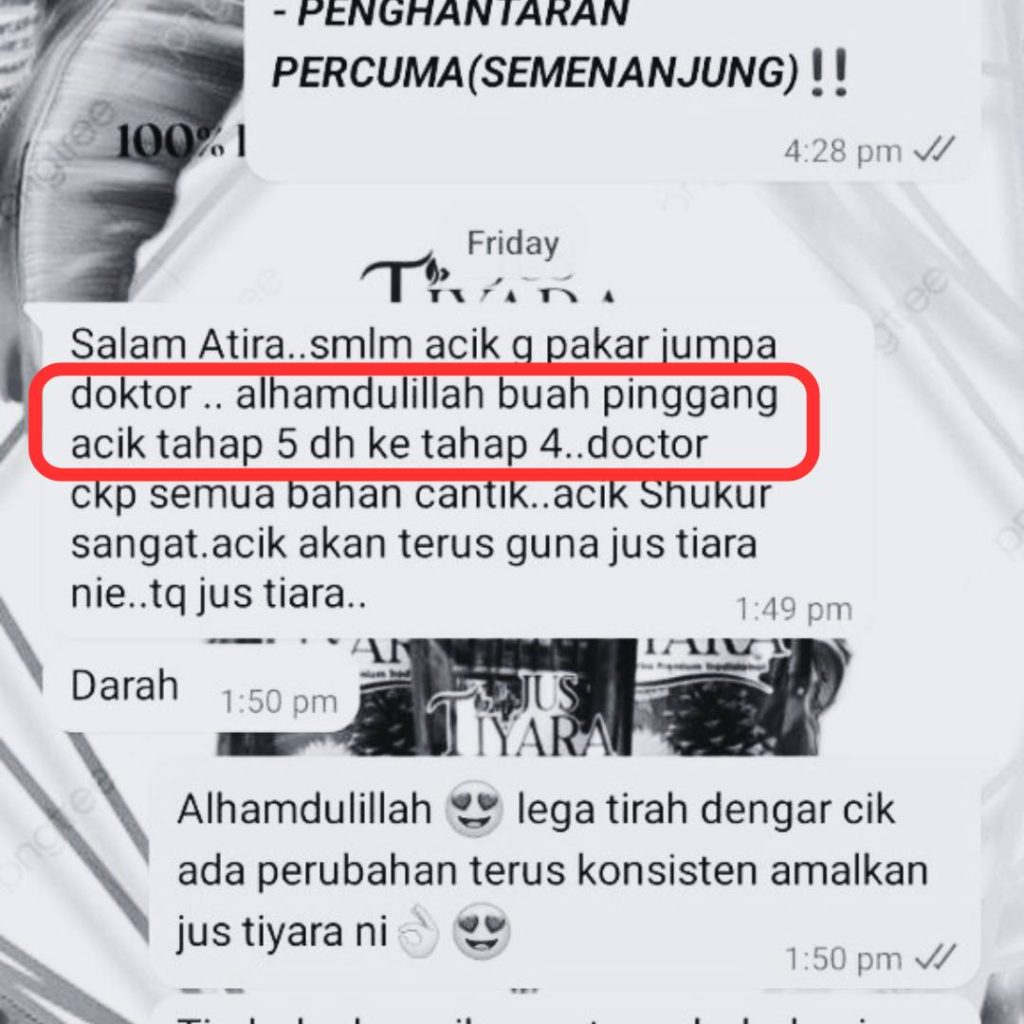Tap the "Salam Atira" incoming message
1024x1024 pixels.
[449, 470]
